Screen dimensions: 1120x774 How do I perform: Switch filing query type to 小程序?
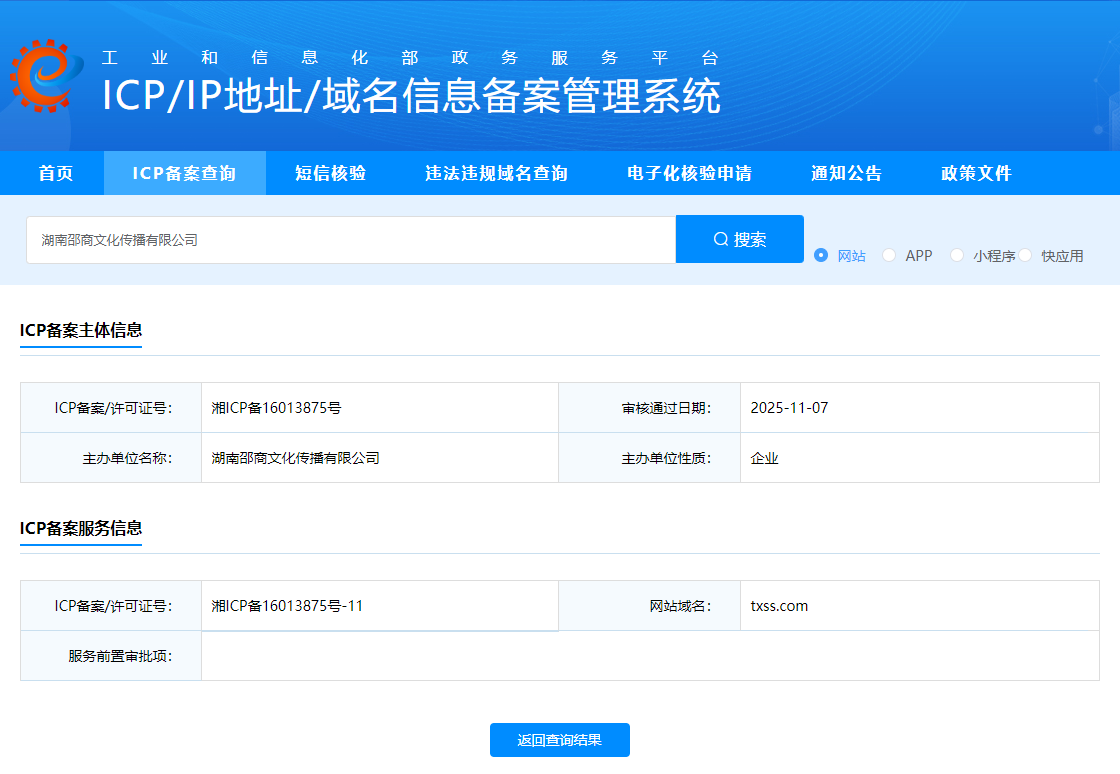pyautogui.click(x=957, y=255)
